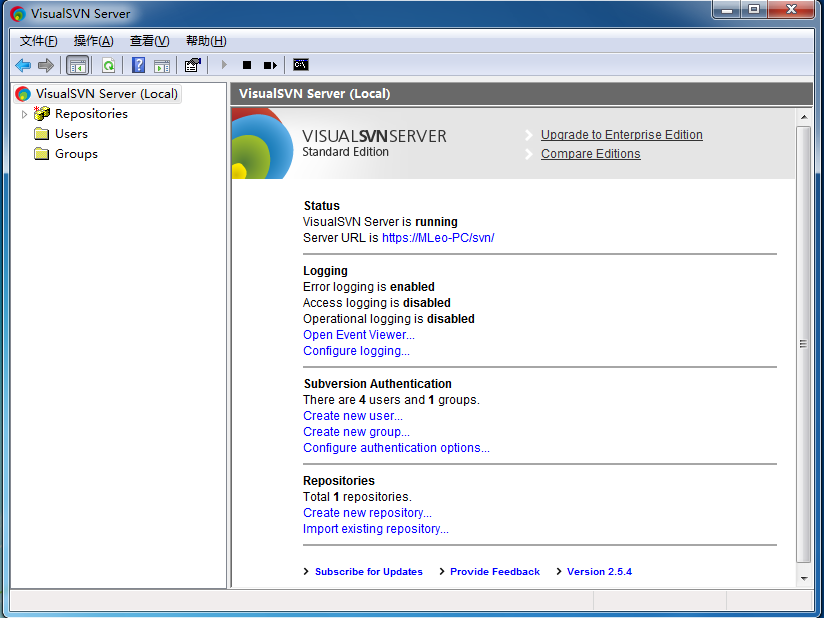Click the Start service play icon
The height and width of the screenshot is (618, 824).
[x=224, y=65]
